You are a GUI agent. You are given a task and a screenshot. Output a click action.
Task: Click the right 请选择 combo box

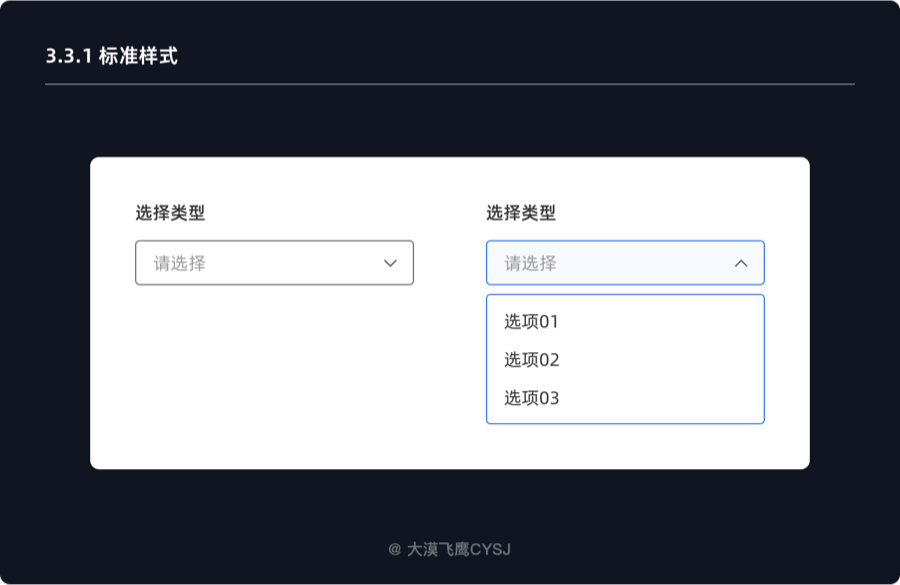coord(624,263)
